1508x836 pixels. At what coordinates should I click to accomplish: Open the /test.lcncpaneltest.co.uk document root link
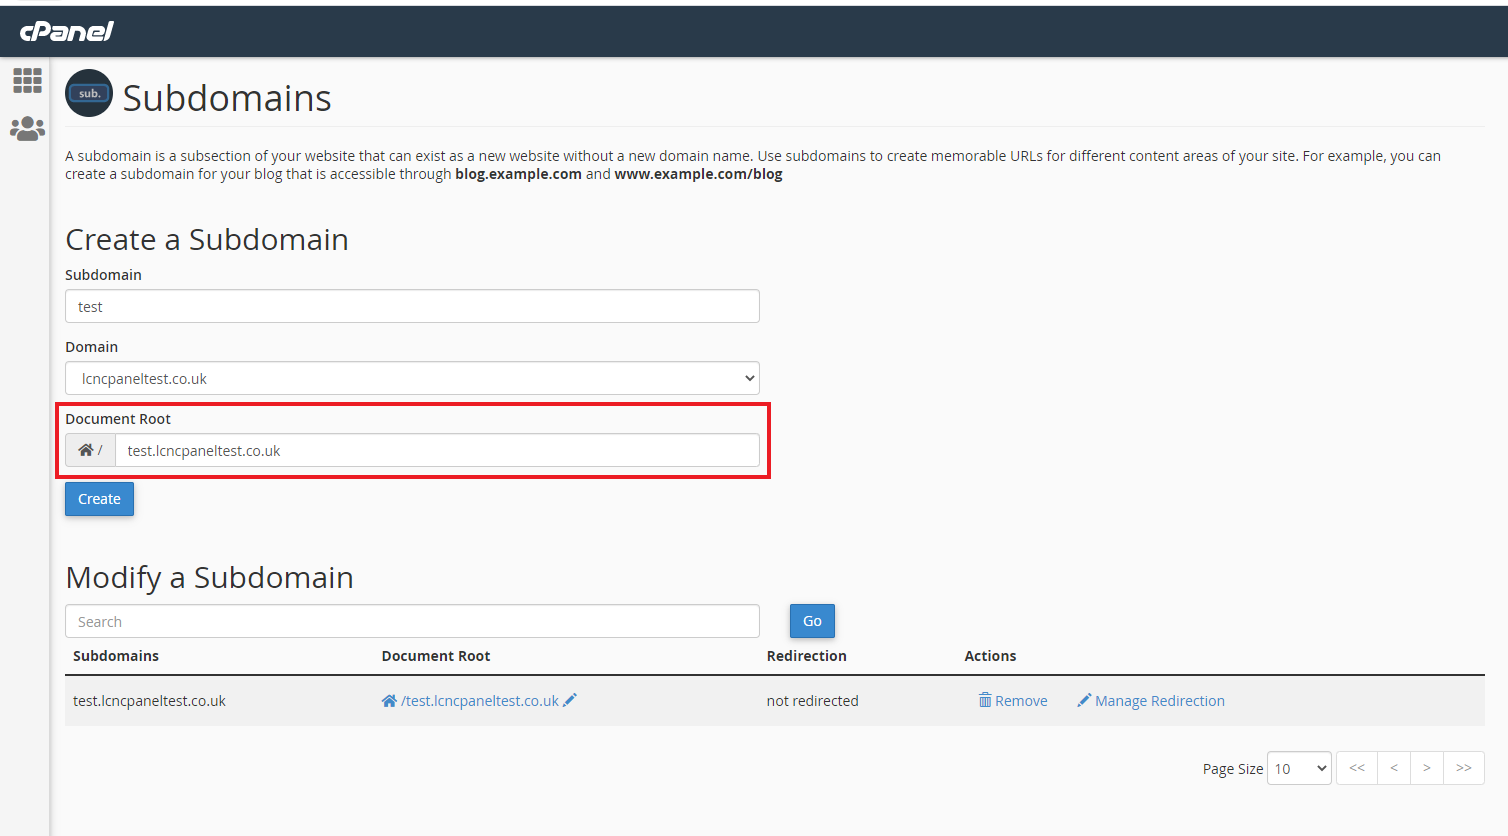pyautogui.click(x=480, y=701)
